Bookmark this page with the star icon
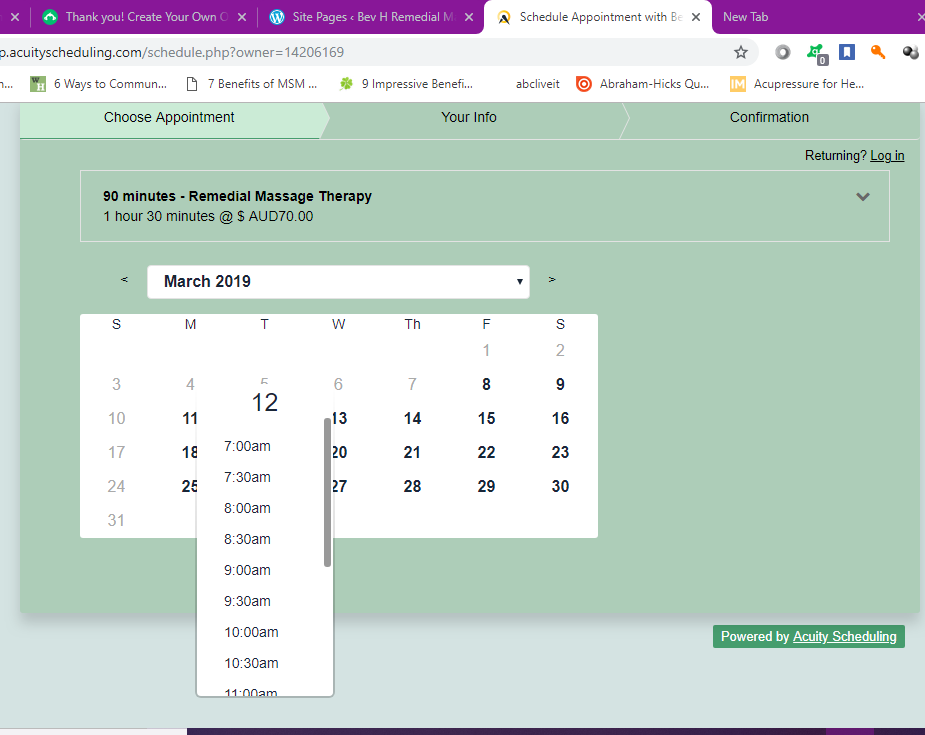The width and height of the screenshot is (925, 735). coord(741,52)
